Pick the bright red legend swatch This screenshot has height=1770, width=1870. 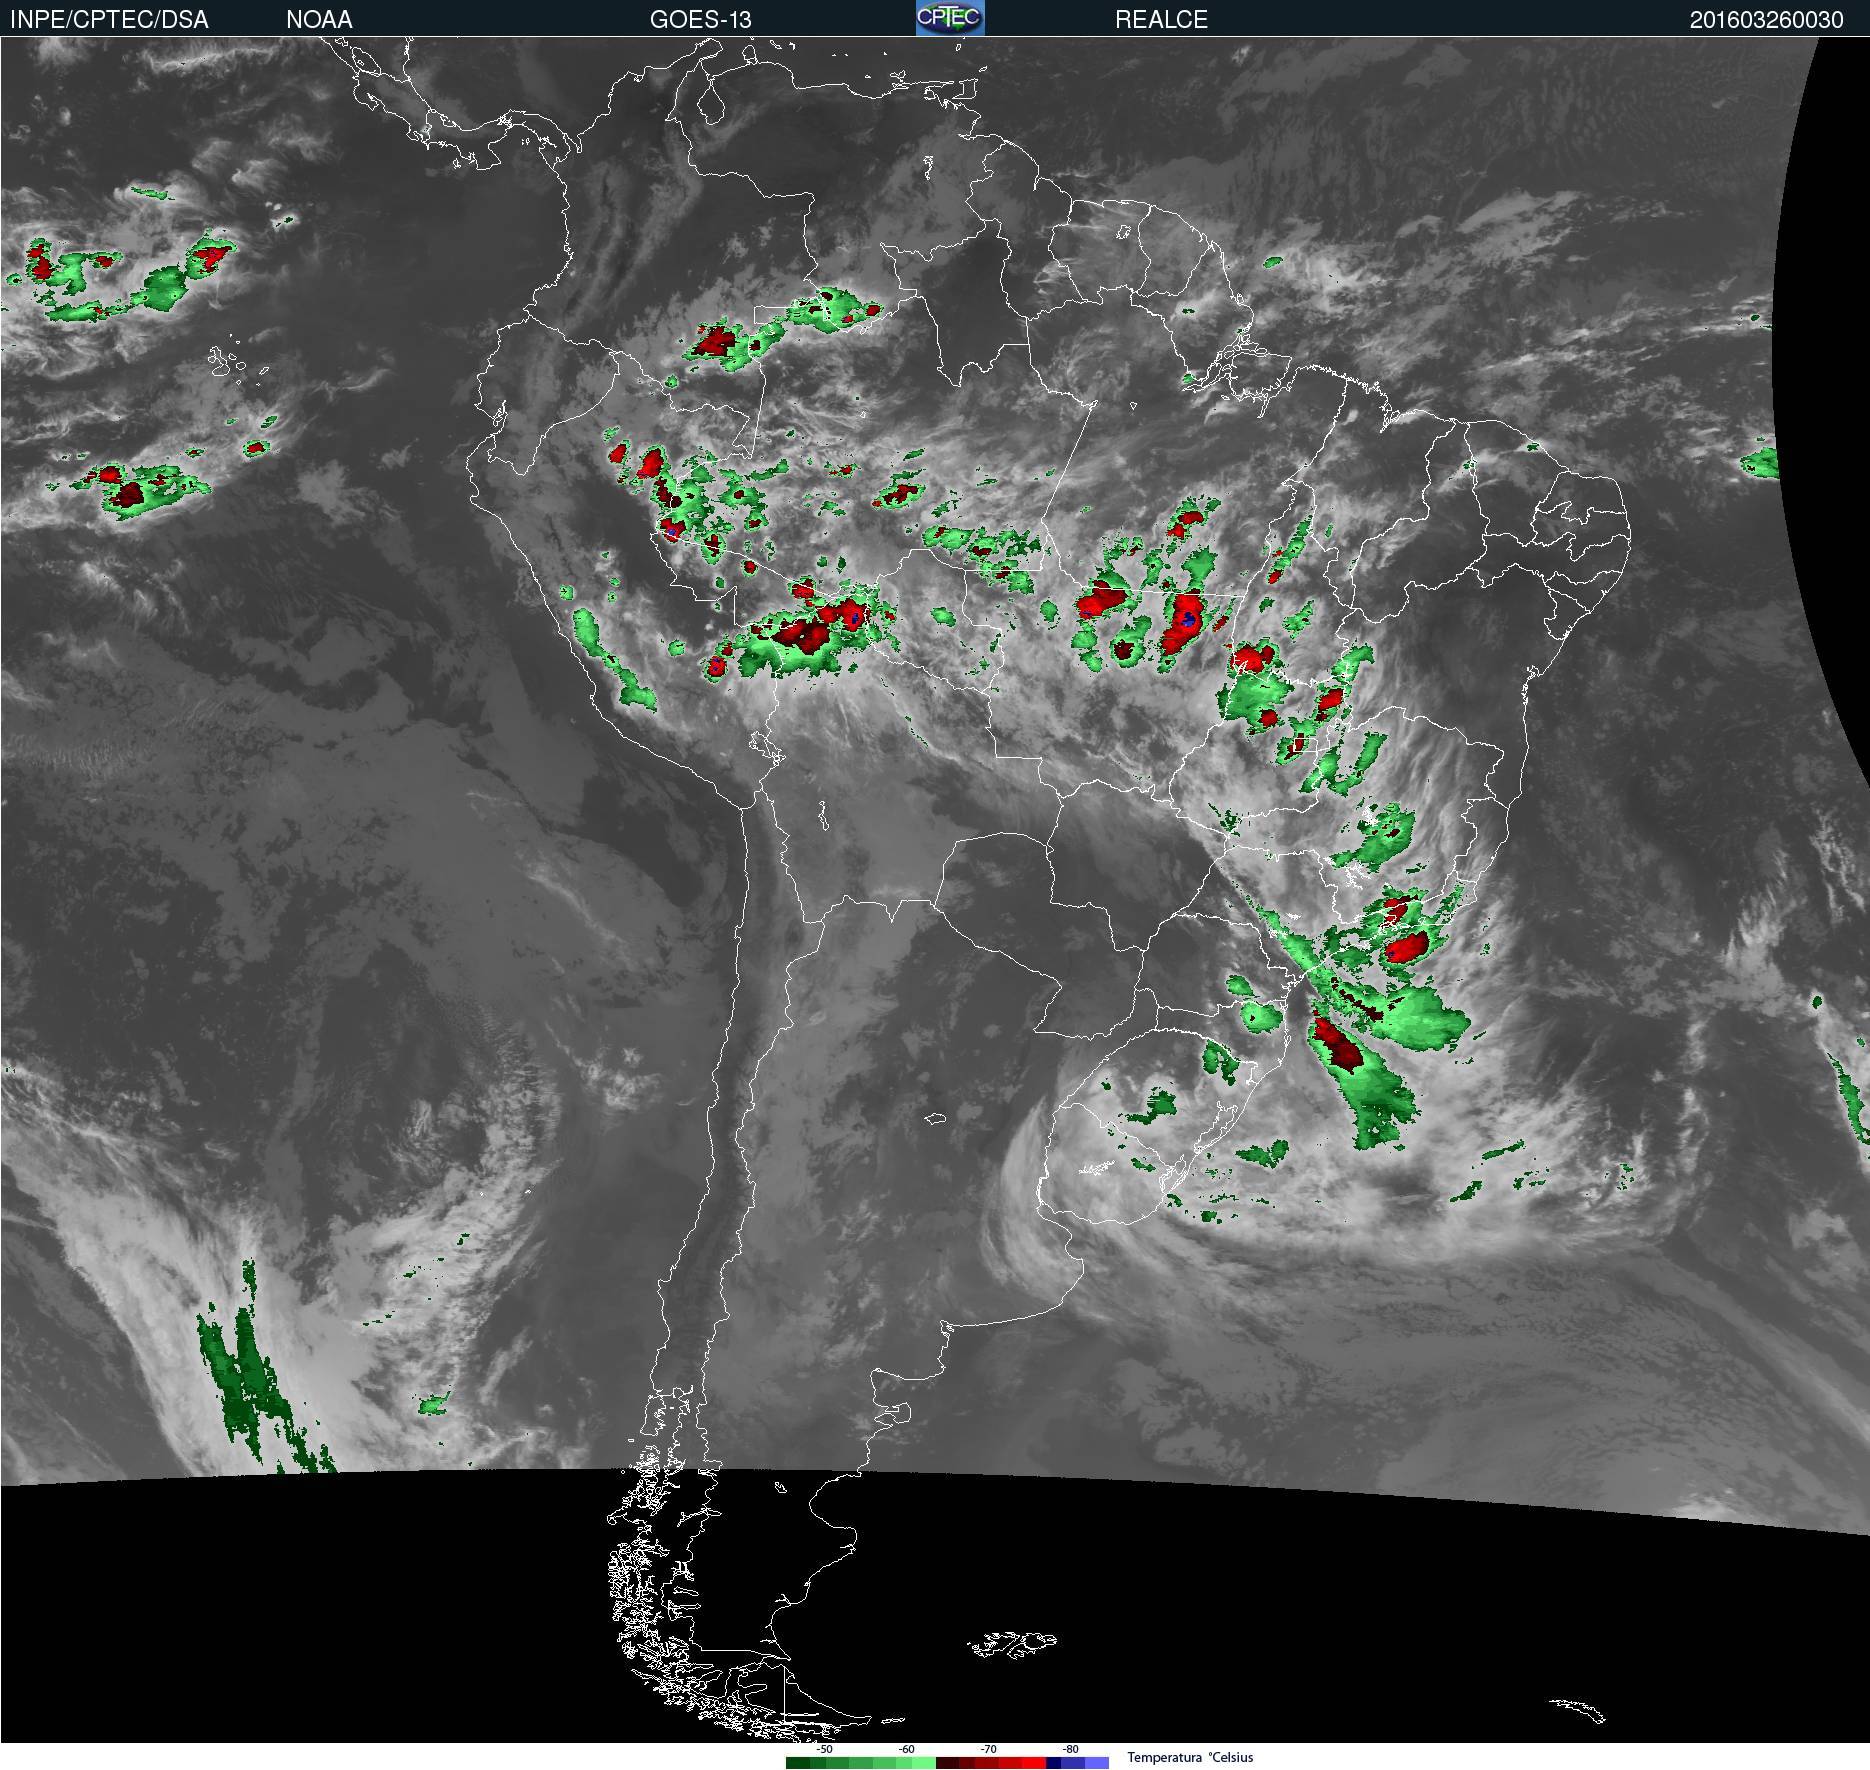[1034, 1763]
